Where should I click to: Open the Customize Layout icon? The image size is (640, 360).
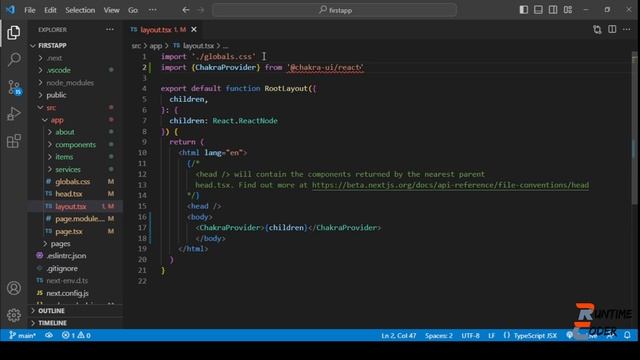(568, 10)
